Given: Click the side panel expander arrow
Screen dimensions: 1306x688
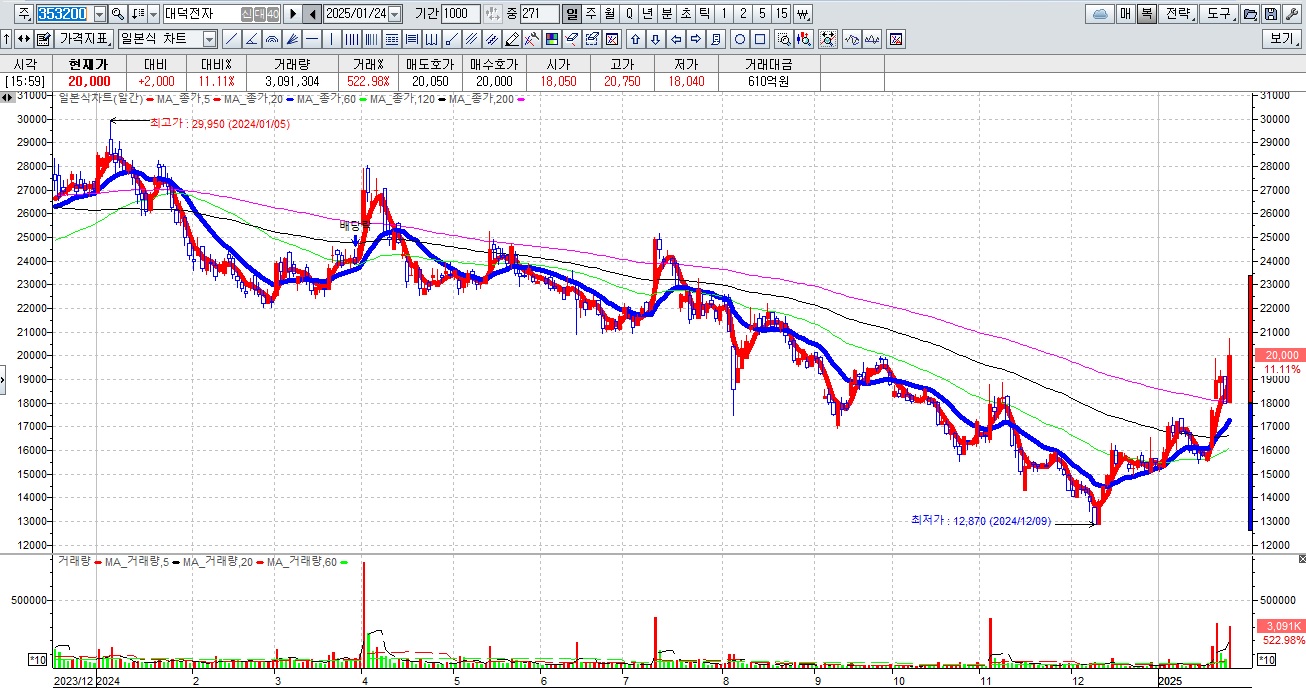Looking at the screenshot, I should 3,379.
